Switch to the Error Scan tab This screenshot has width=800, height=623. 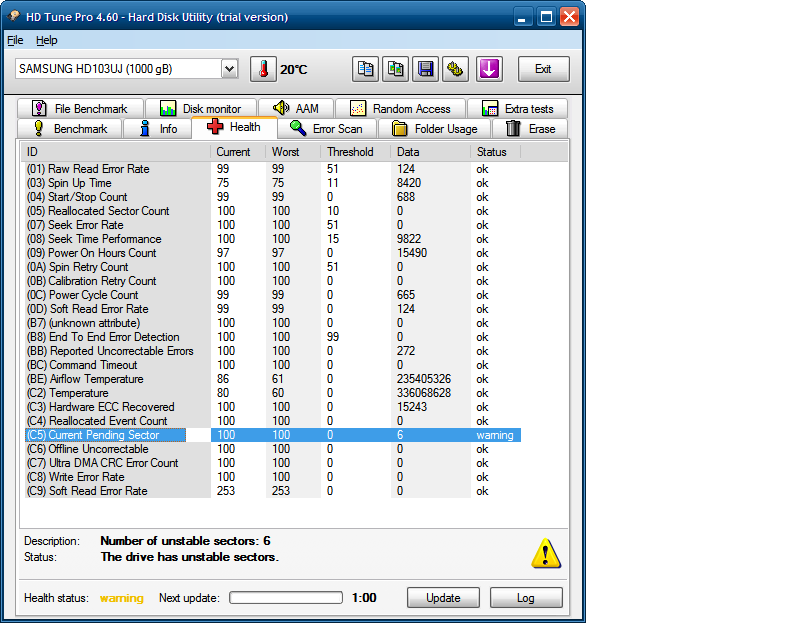click(x=327, y=129)
